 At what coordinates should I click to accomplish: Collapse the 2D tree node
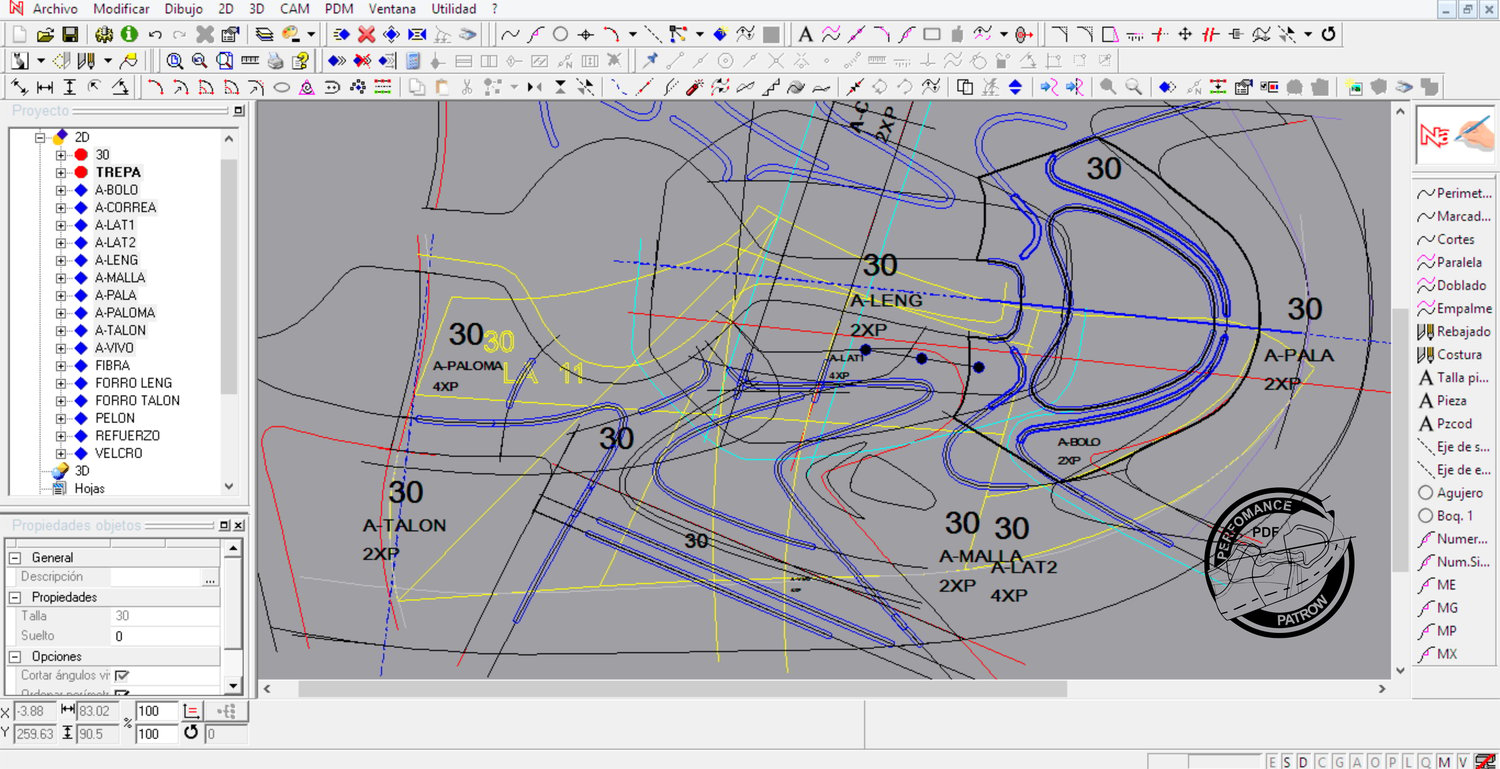pyautogui.click(x=41, y=137)
